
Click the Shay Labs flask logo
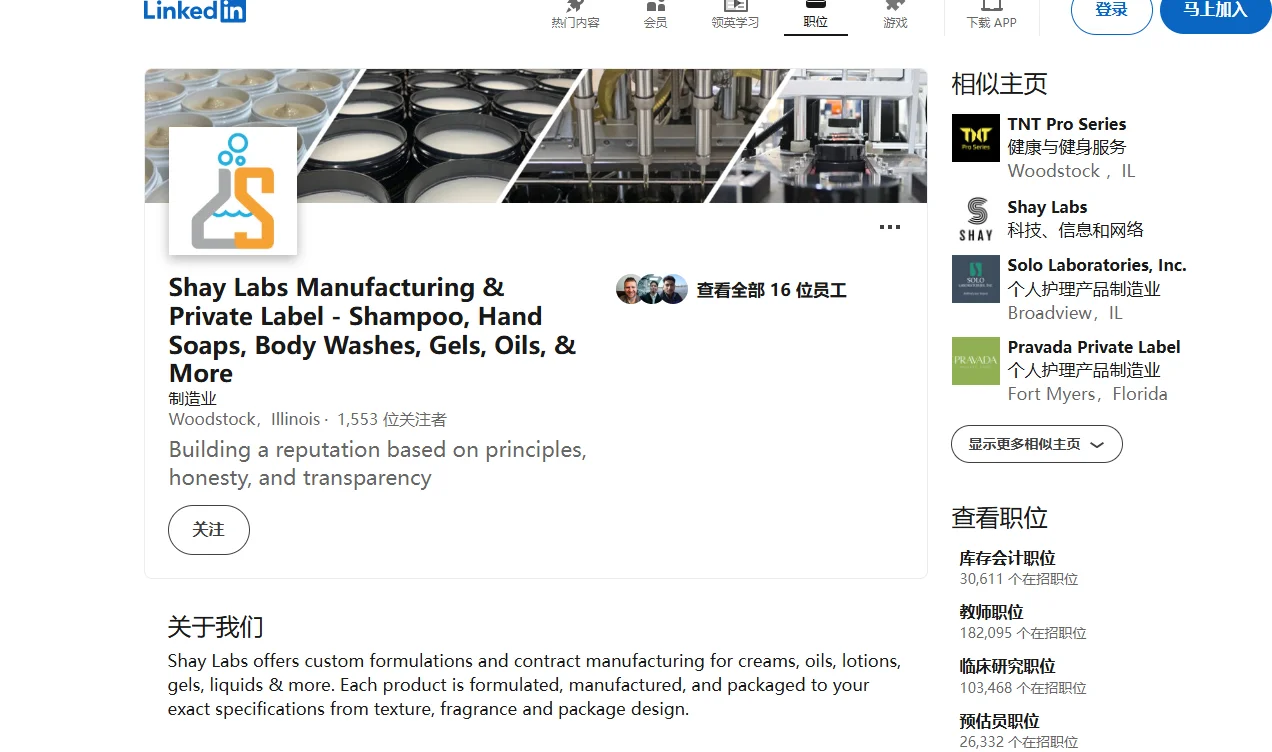233,191
